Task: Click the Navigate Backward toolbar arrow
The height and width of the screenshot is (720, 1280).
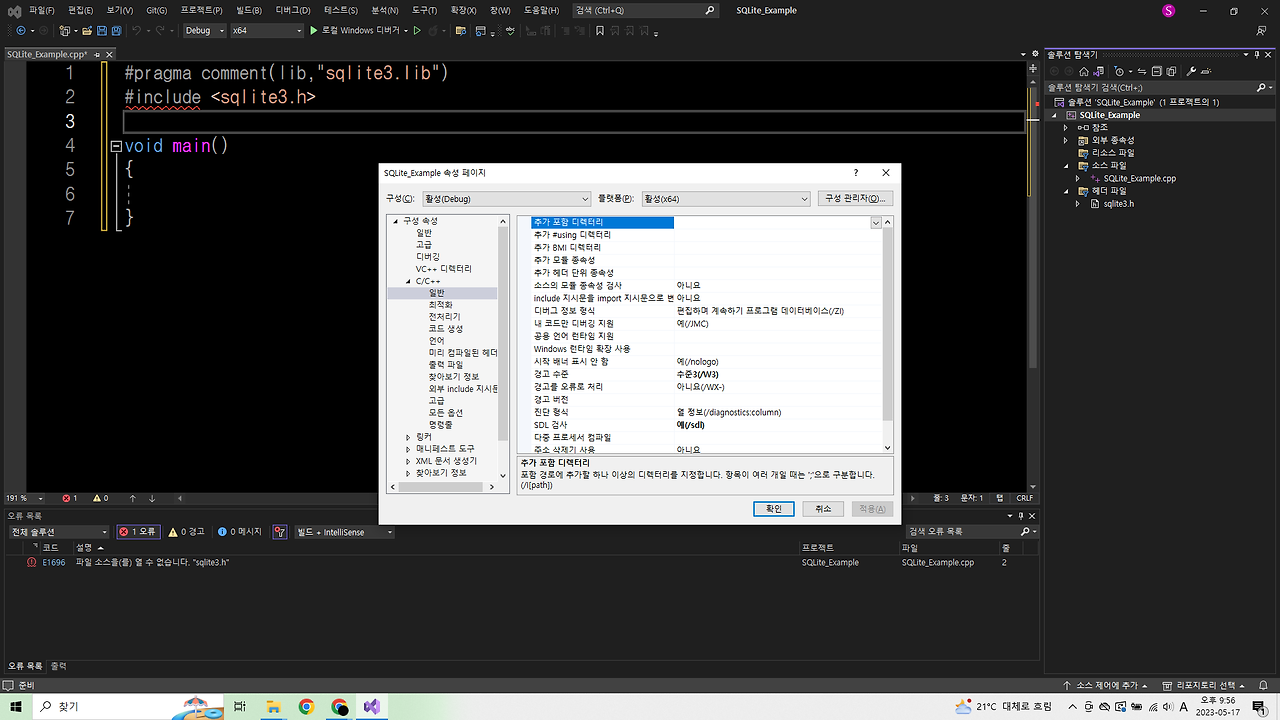Action: click(20, 31)
